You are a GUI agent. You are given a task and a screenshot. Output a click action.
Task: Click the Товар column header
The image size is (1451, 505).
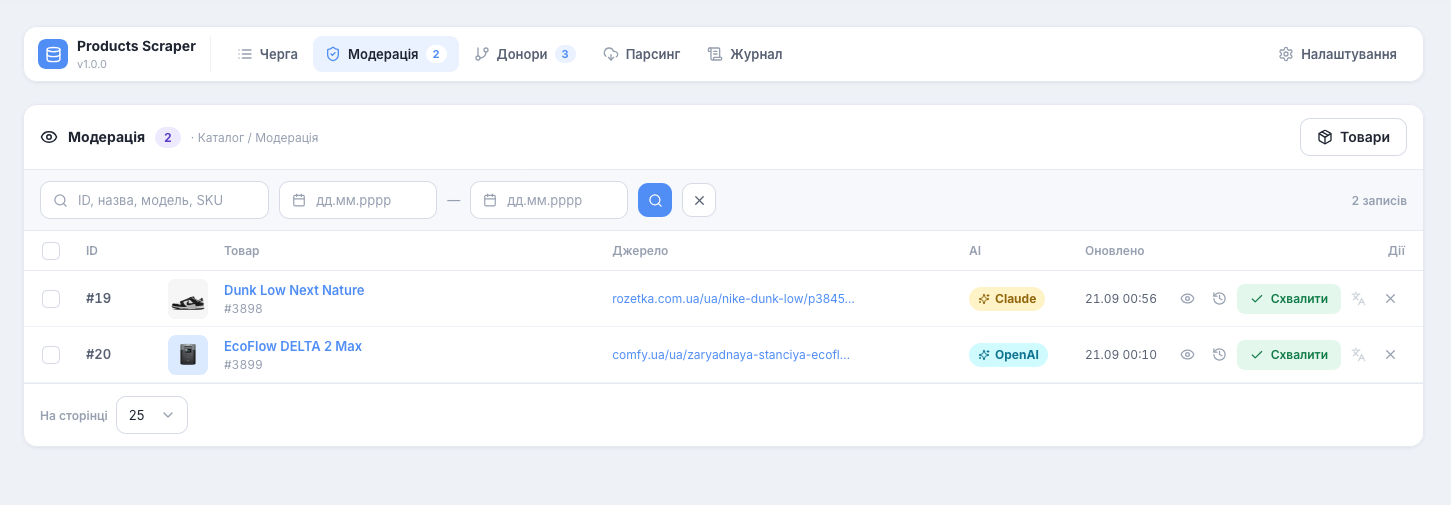(242, 251)
